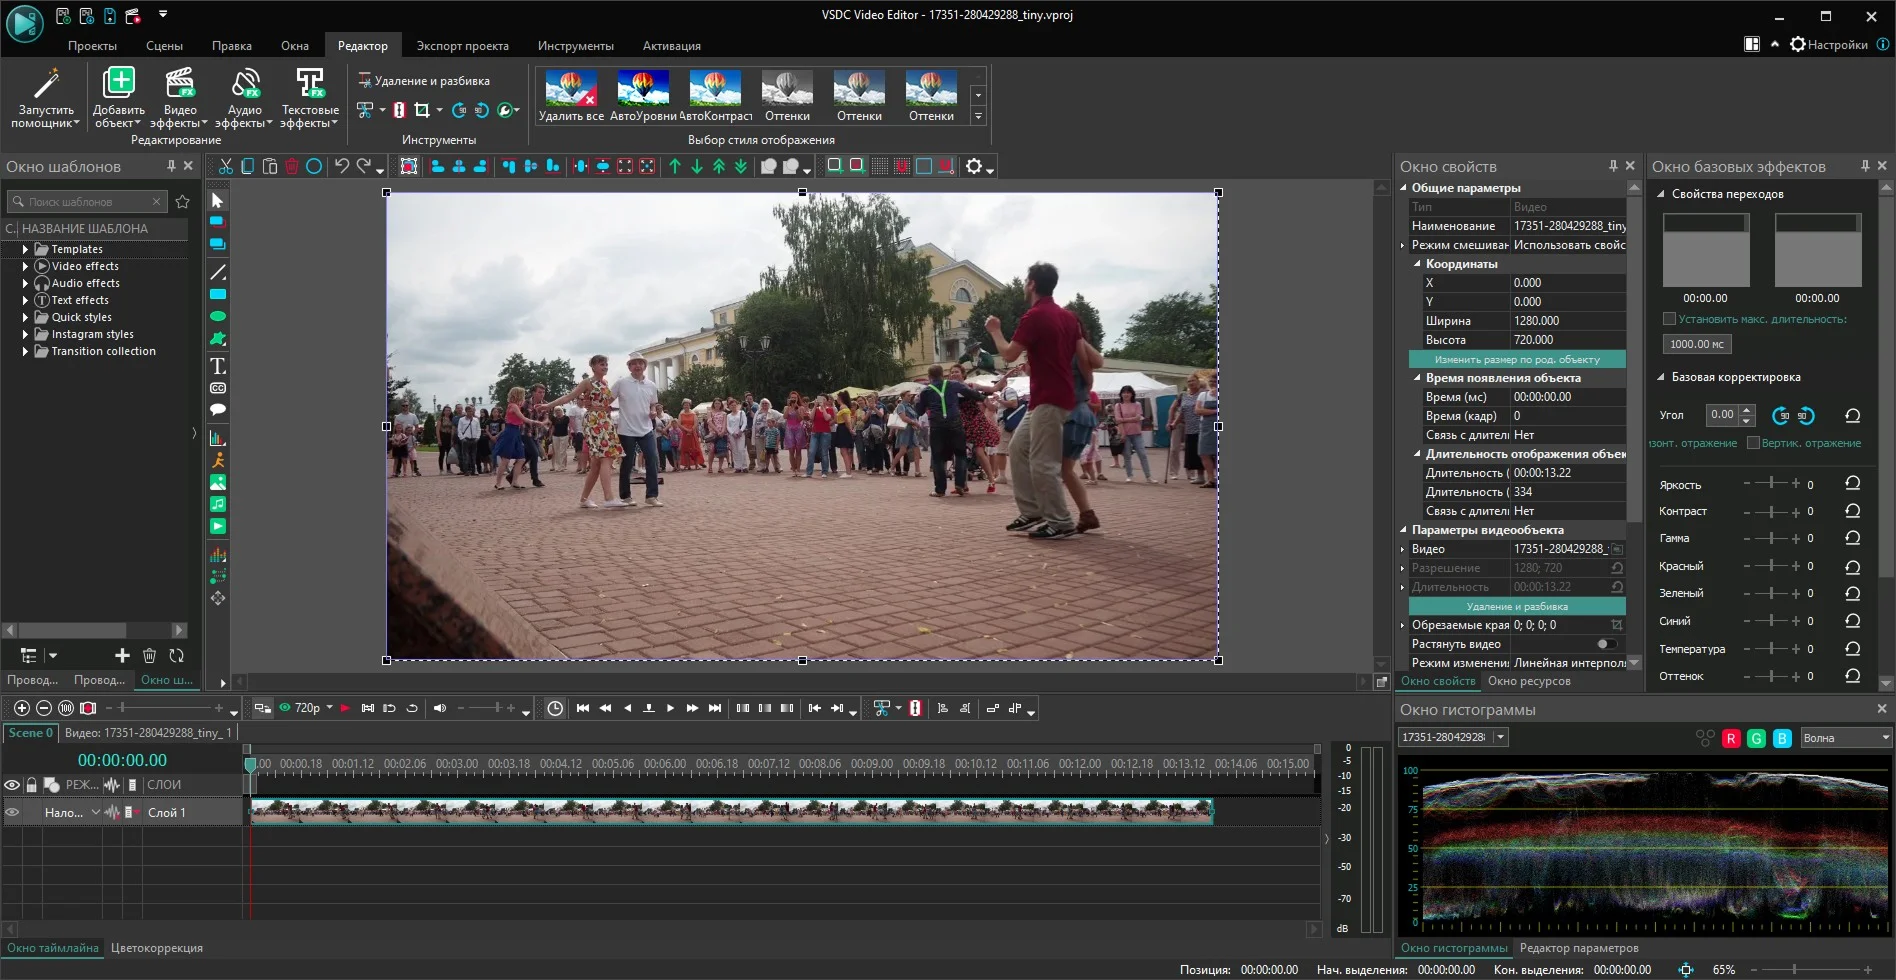Add template with plus icon
1896x980 pixels.
tap(122, 656)
